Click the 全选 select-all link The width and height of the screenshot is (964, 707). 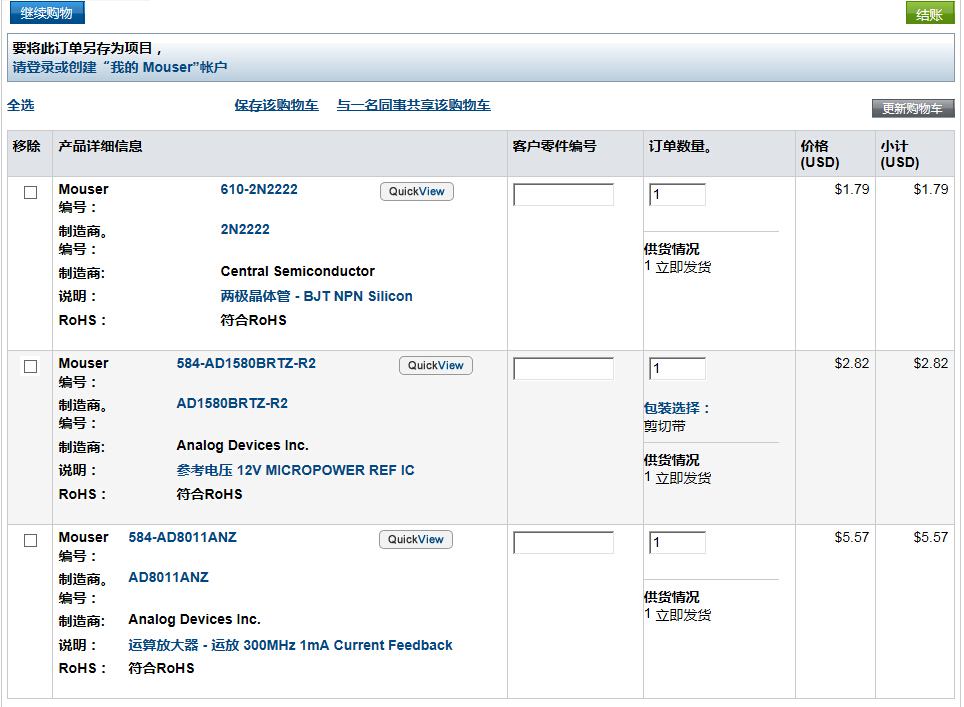pyautogui.click(x=20, y=105)
